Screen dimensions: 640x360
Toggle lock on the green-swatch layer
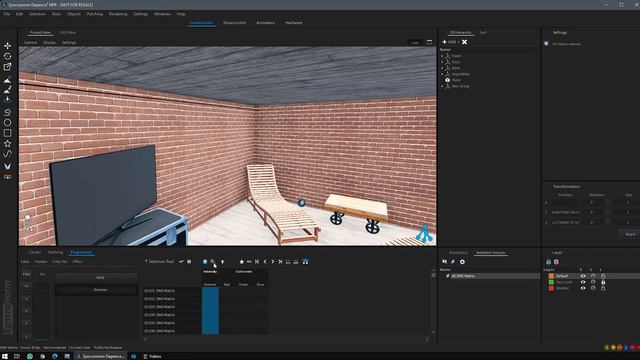click(x=603, y=282)
